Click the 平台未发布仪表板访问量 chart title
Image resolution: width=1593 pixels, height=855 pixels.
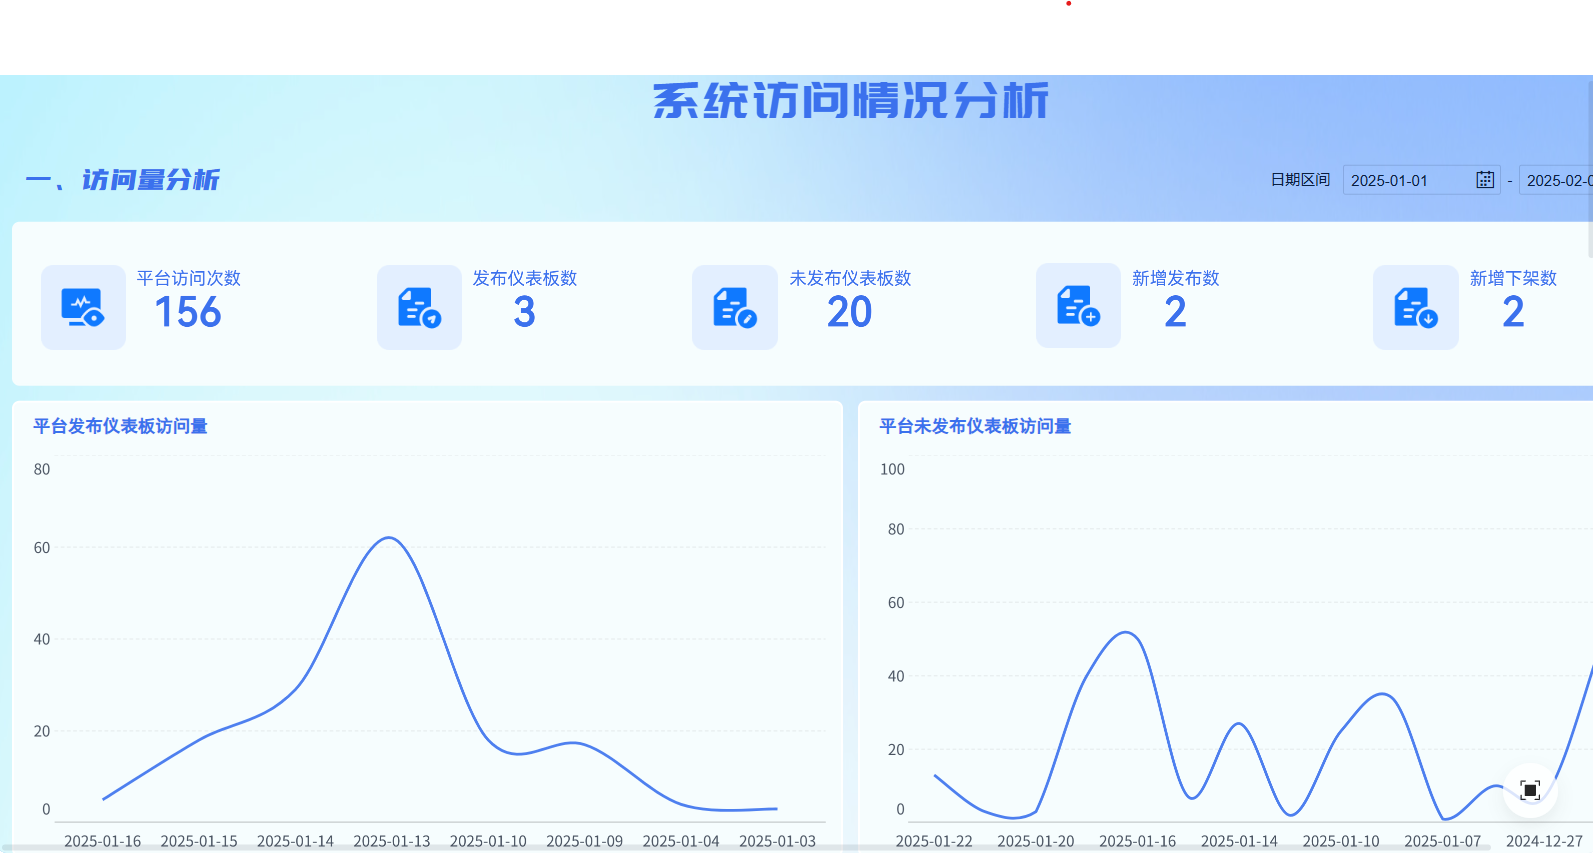(975, 426)
